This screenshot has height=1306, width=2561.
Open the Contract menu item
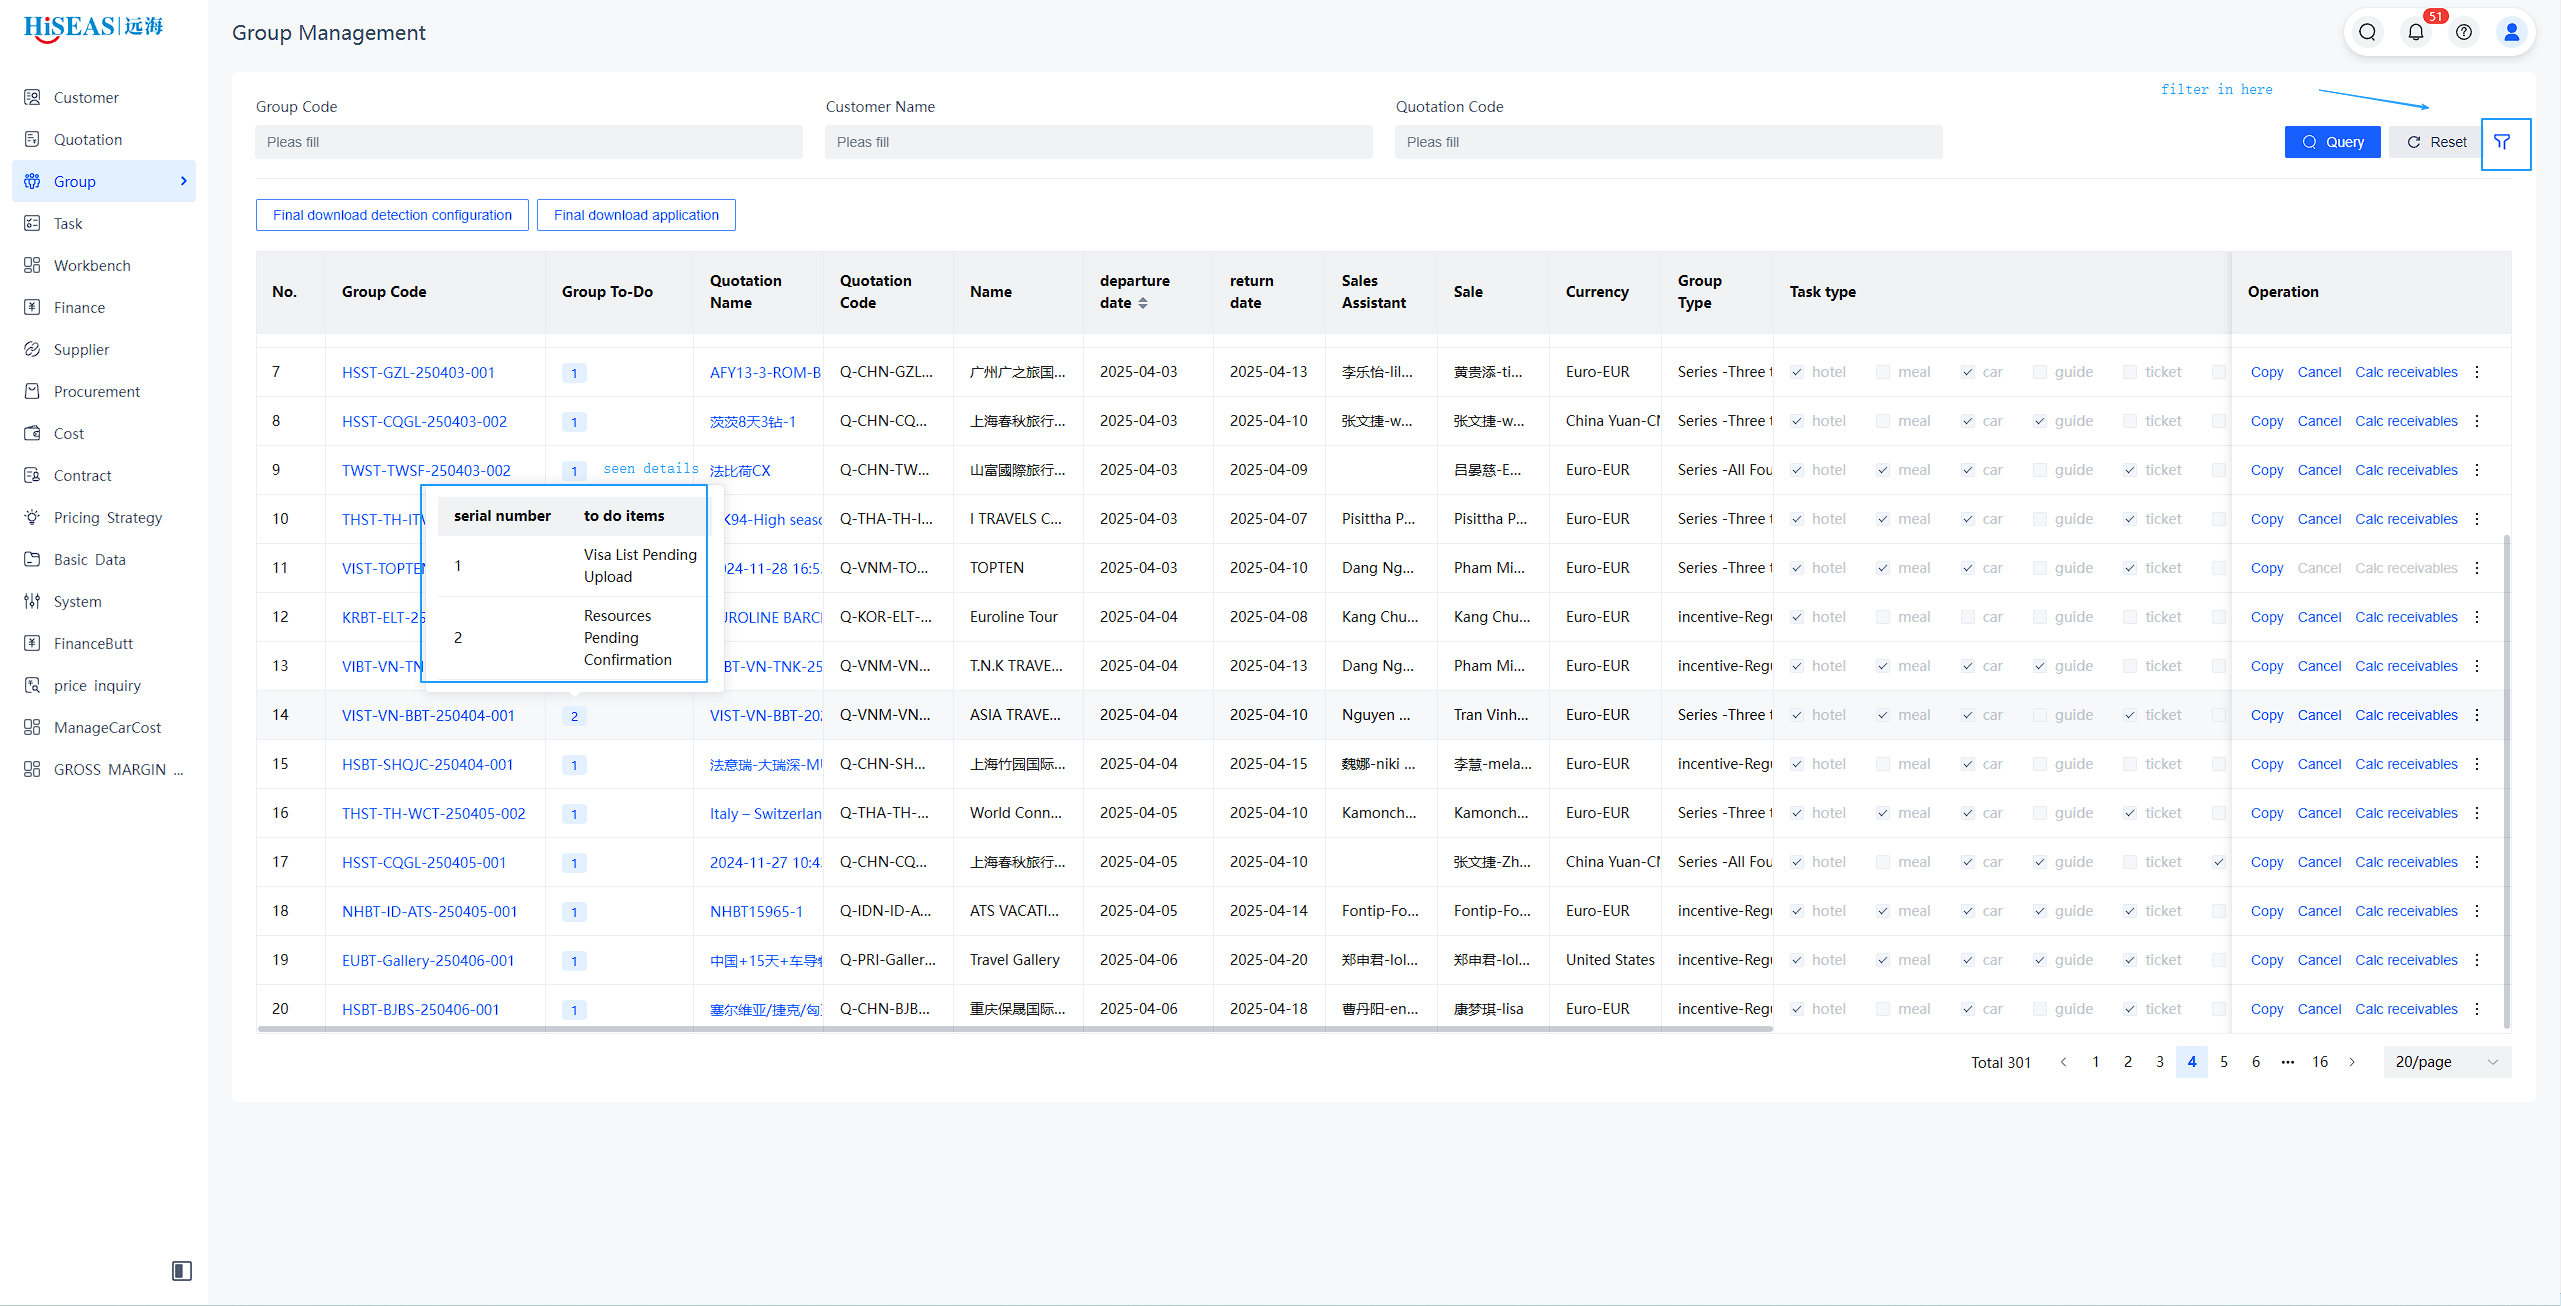(x=104, y=475)
